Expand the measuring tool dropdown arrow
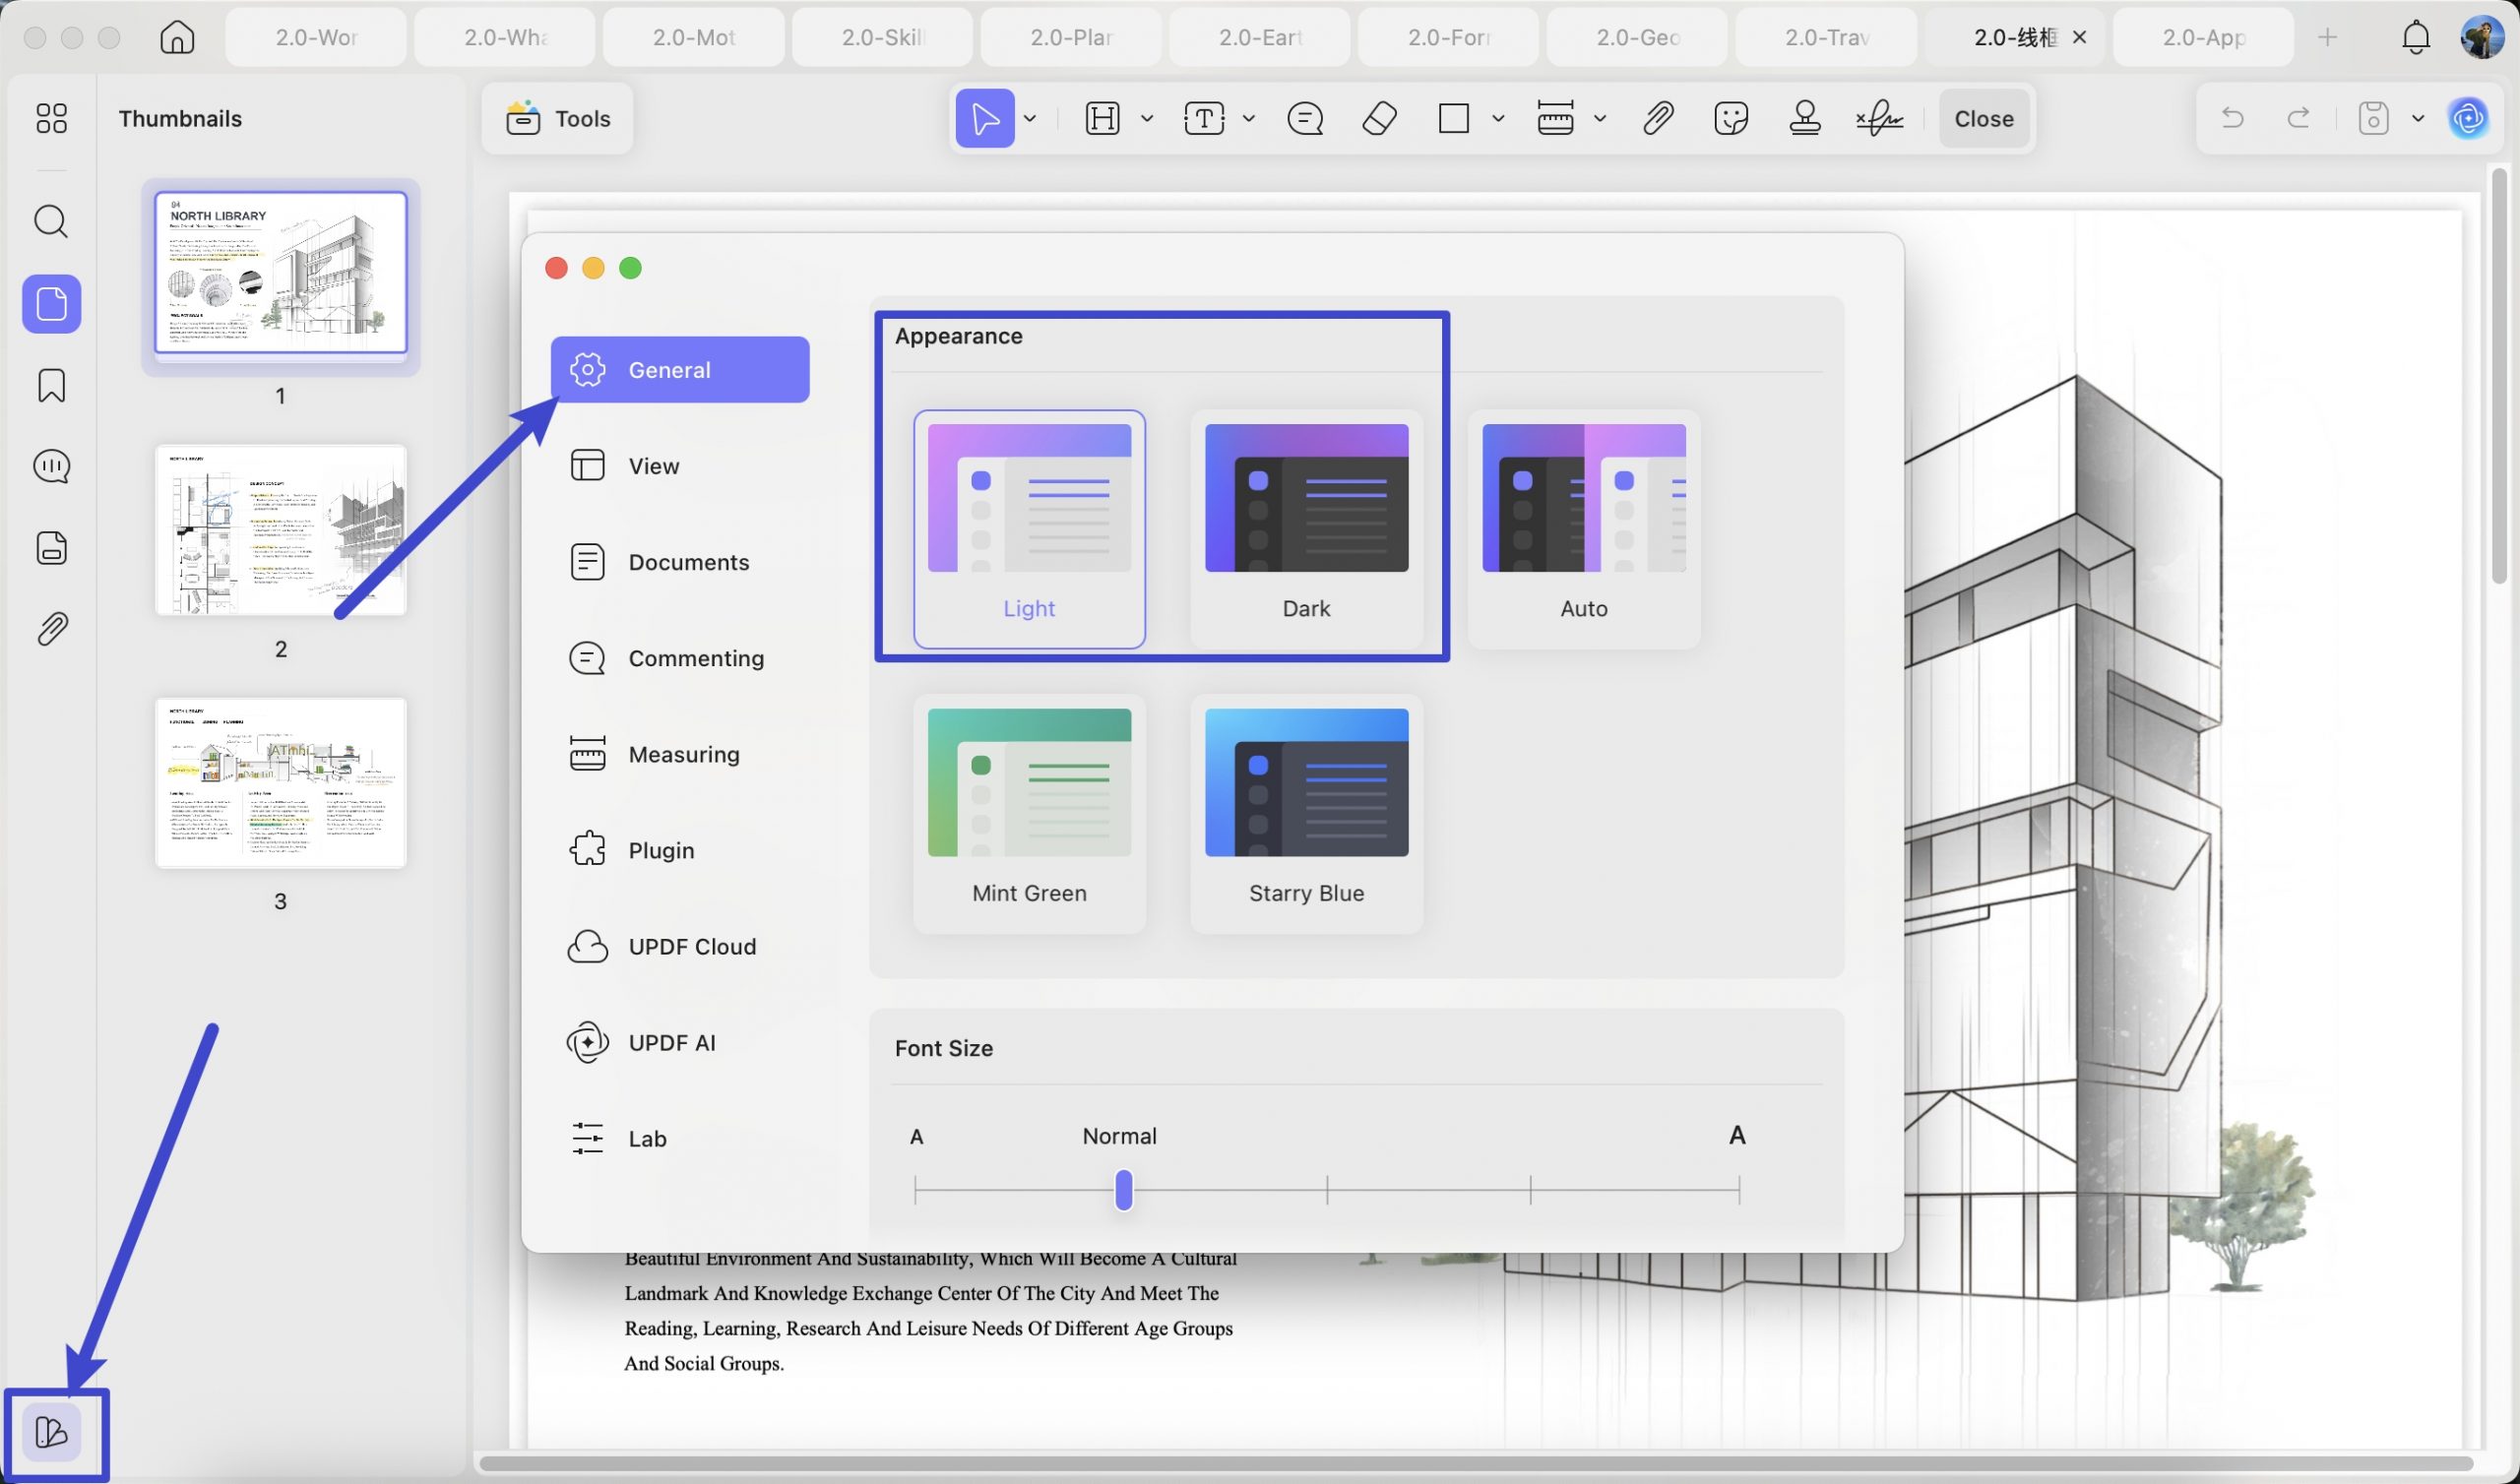 (1600, 118)
